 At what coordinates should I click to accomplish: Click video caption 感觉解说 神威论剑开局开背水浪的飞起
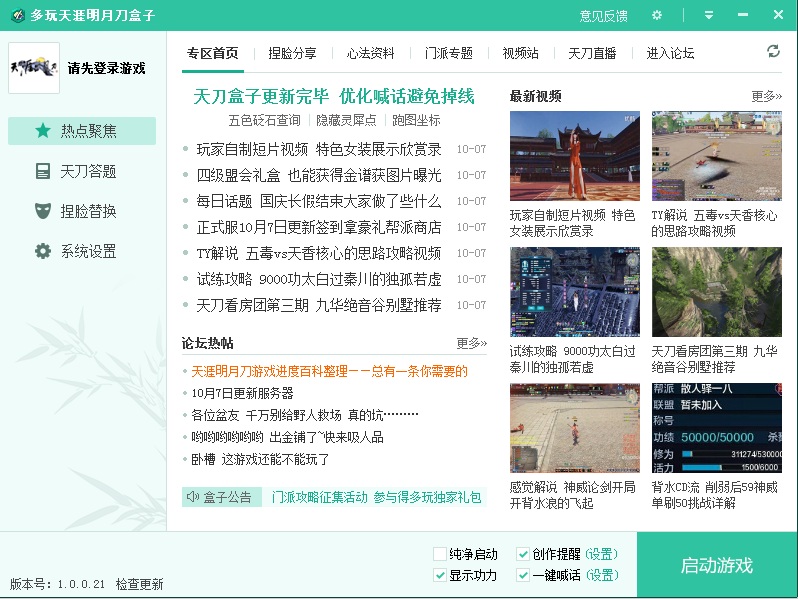(573, 495)
